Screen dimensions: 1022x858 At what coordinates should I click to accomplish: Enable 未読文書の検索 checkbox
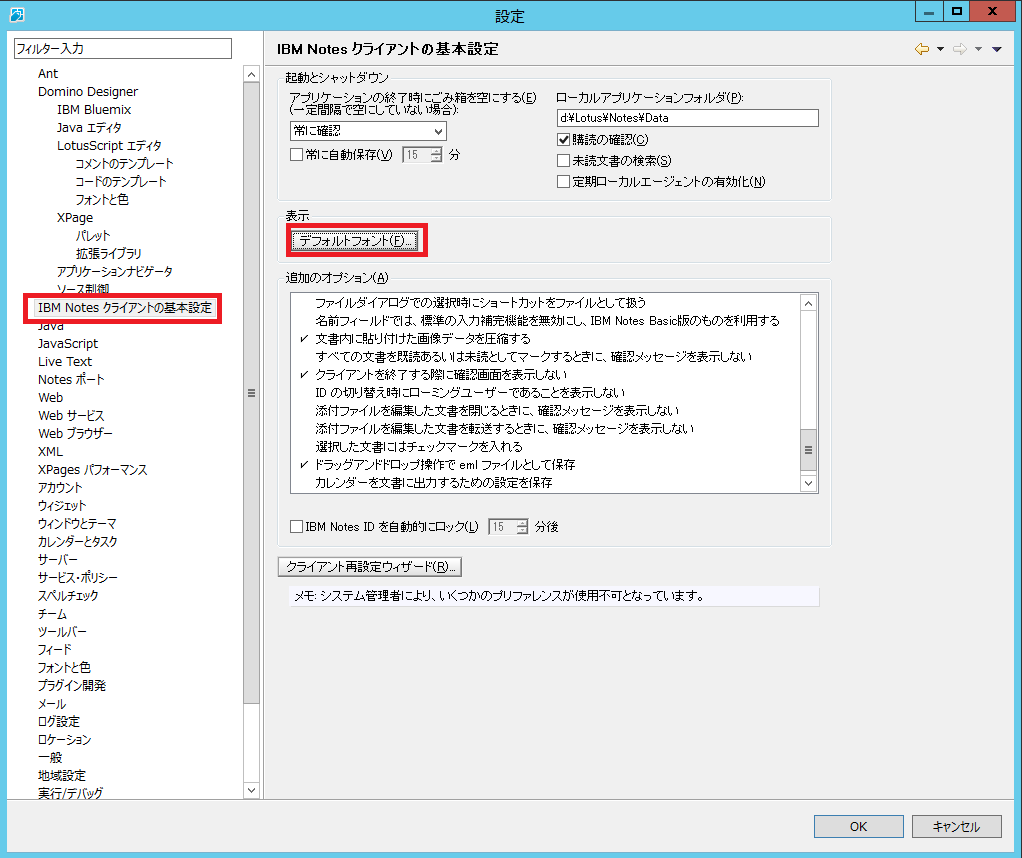[x=564, y=160]
